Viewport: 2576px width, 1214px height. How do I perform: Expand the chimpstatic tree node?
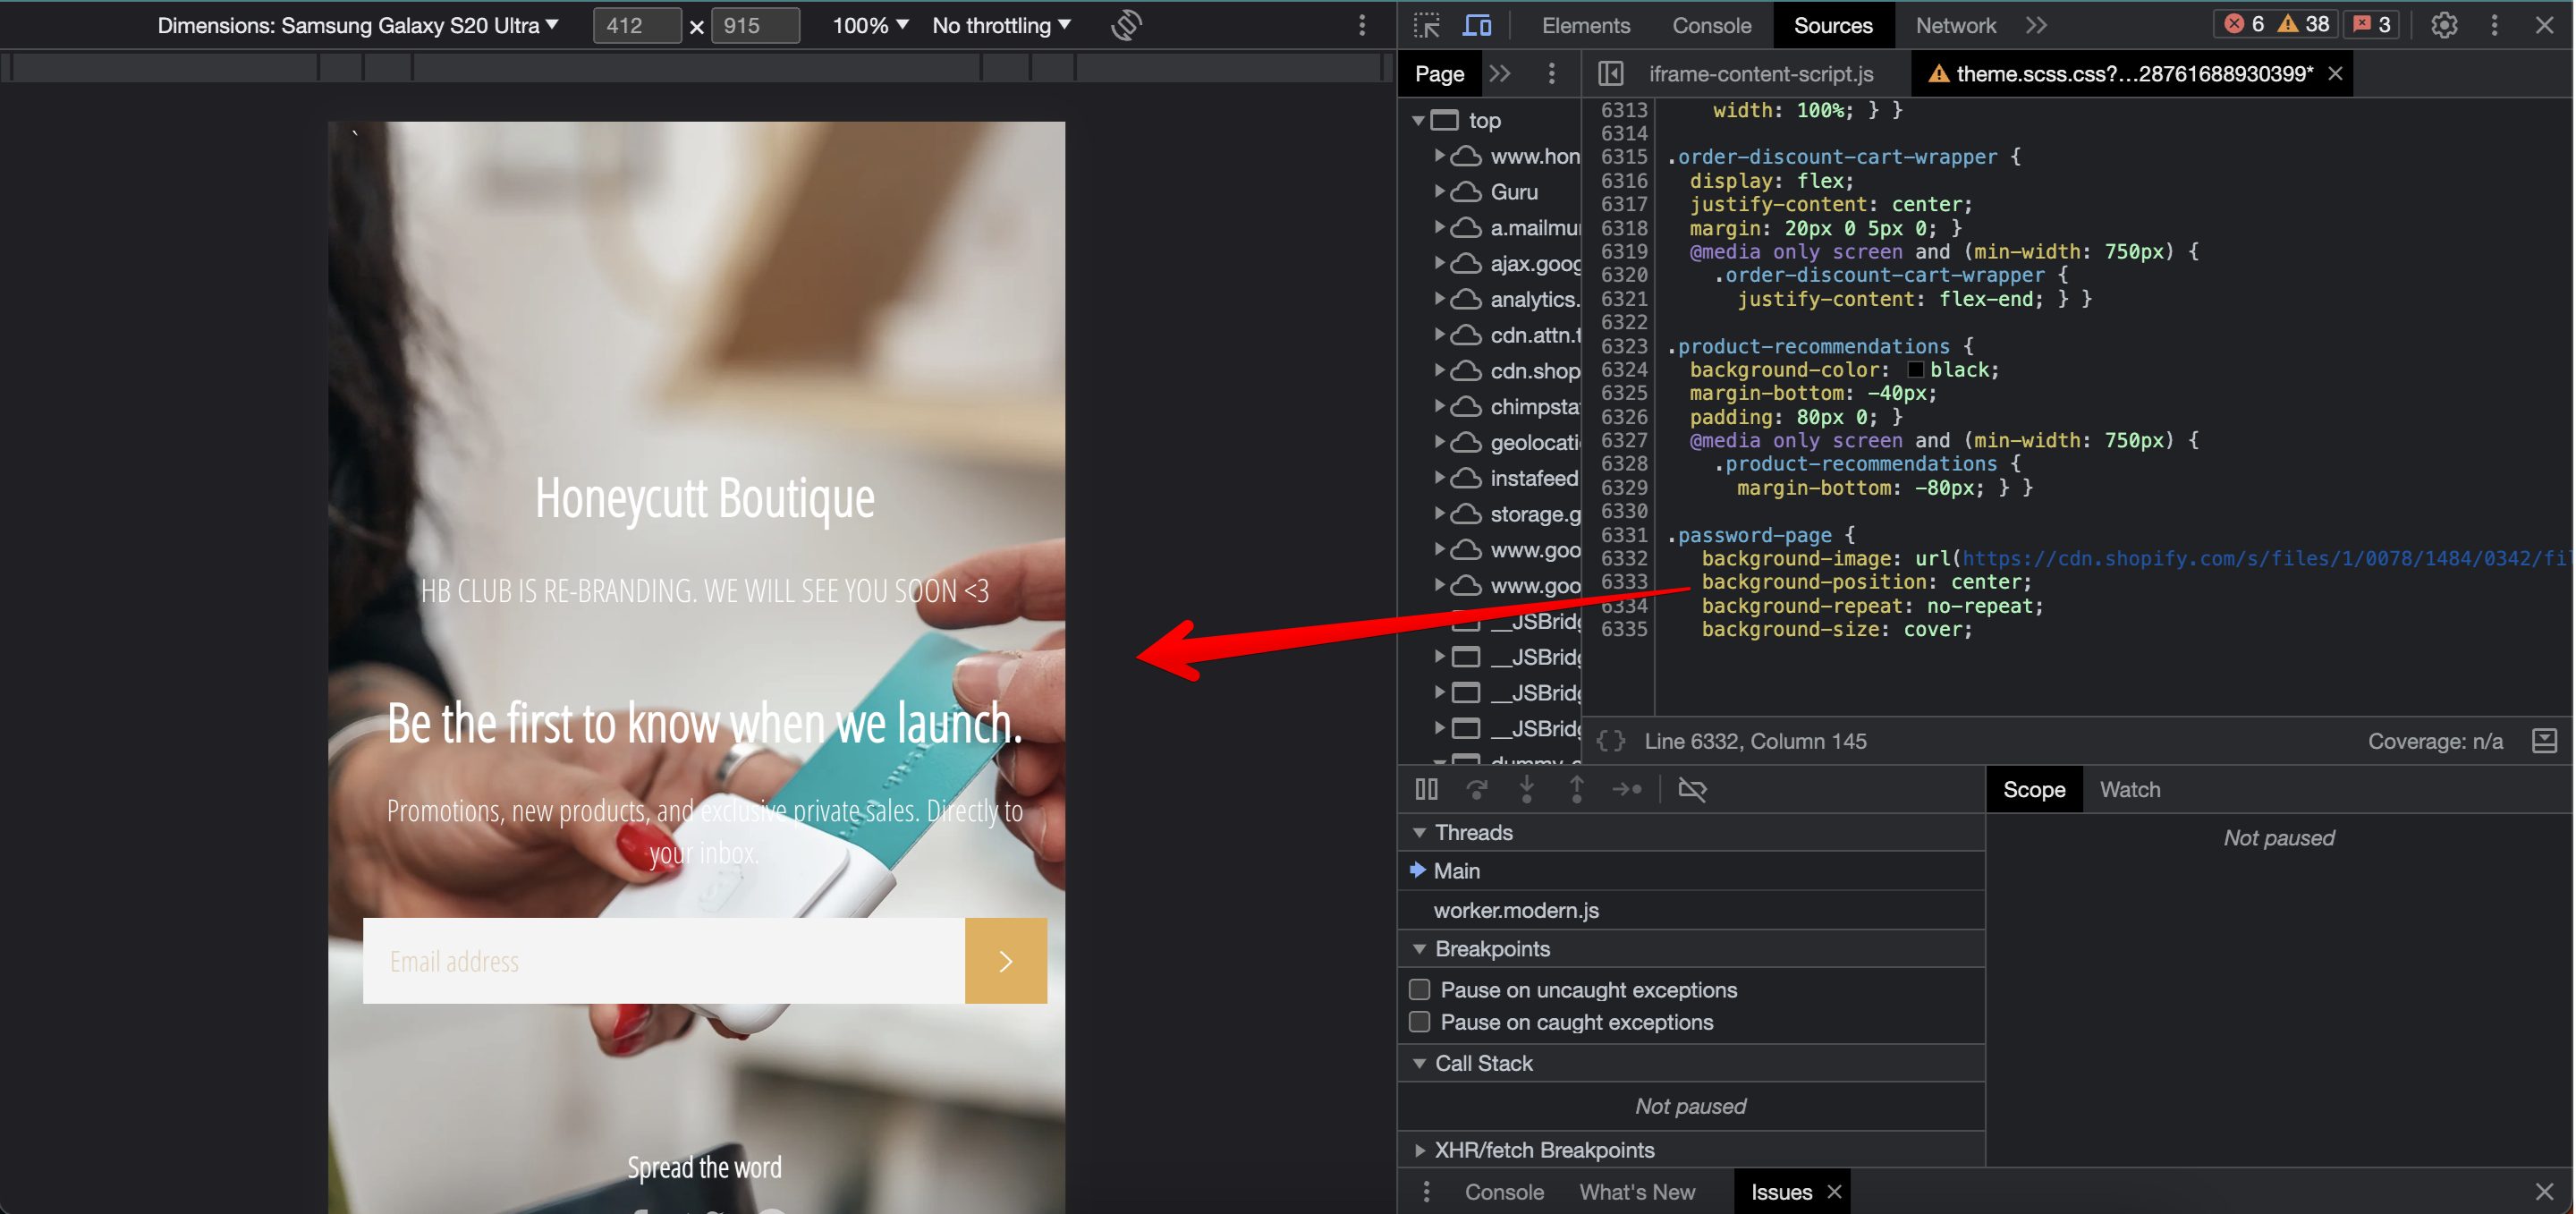click(1439, 406)
